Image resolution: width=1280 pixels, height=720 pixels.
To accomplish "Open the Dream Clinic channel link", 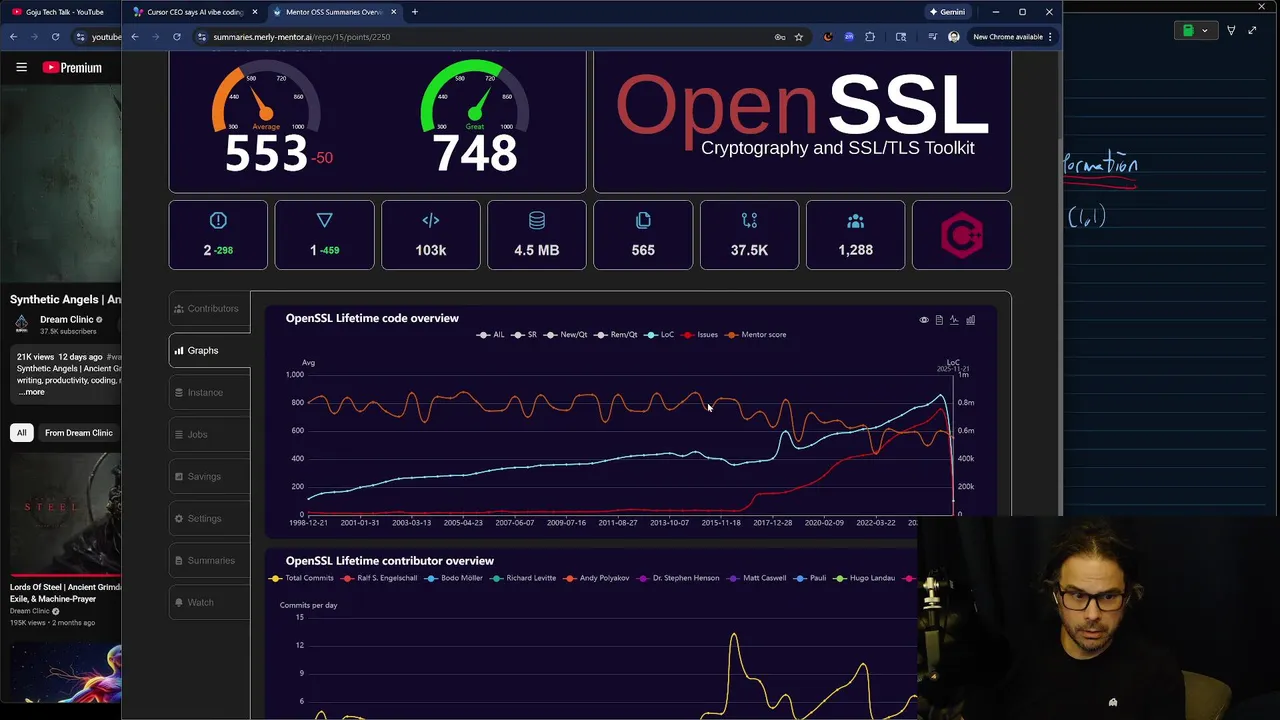I will click(x=66, y=320).
